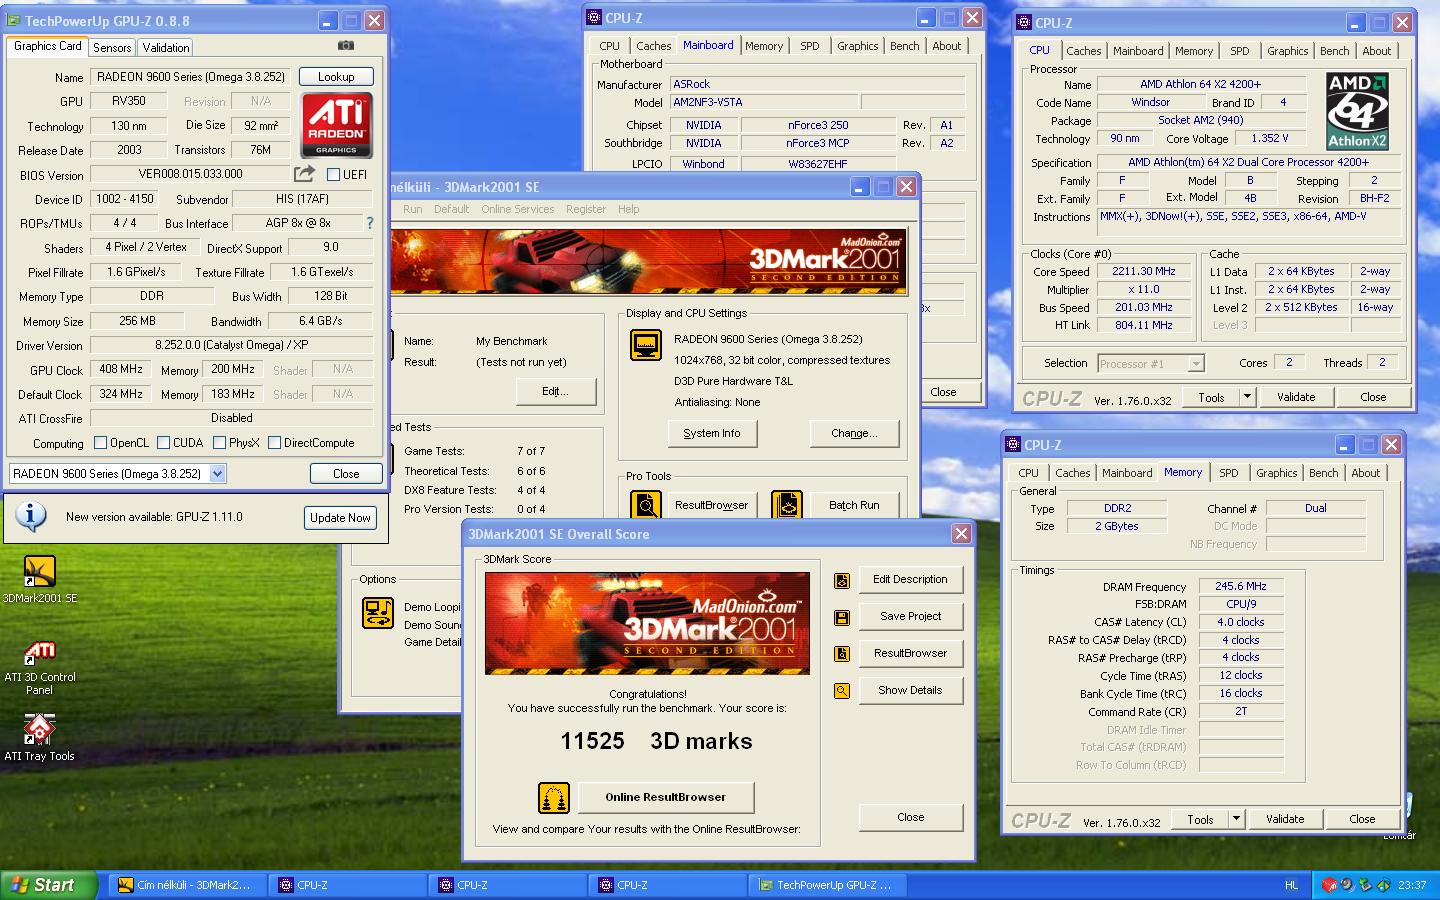The width and height of the screenshot is (1440, 900).
Task: Click the ATI Radeon logo in GPU-Z
Action: (337, 125)
